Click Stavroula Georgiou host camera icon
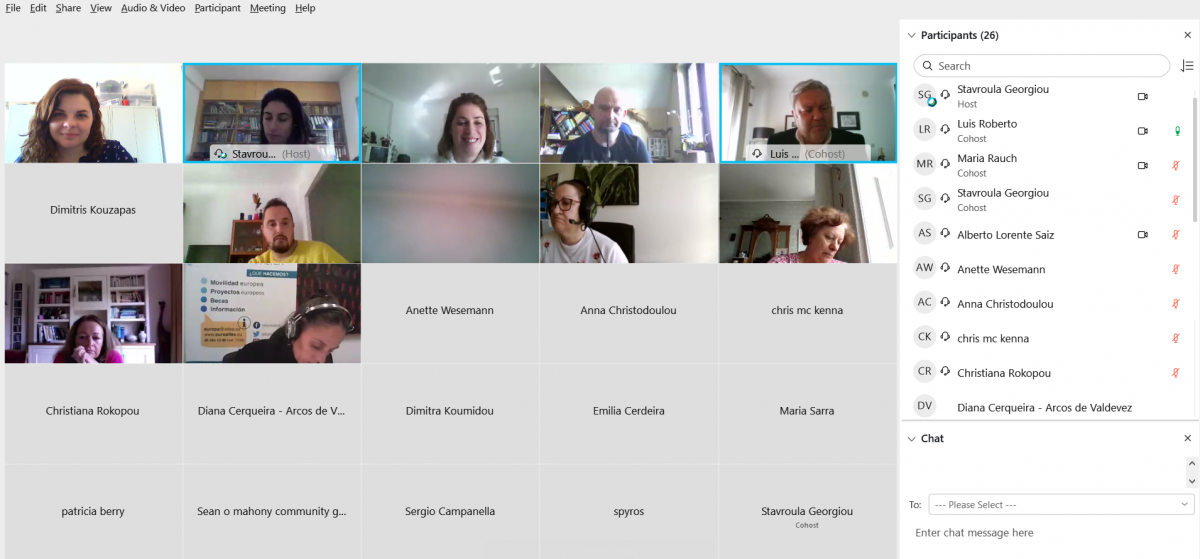1200x559 pixels. [1142, 97]
